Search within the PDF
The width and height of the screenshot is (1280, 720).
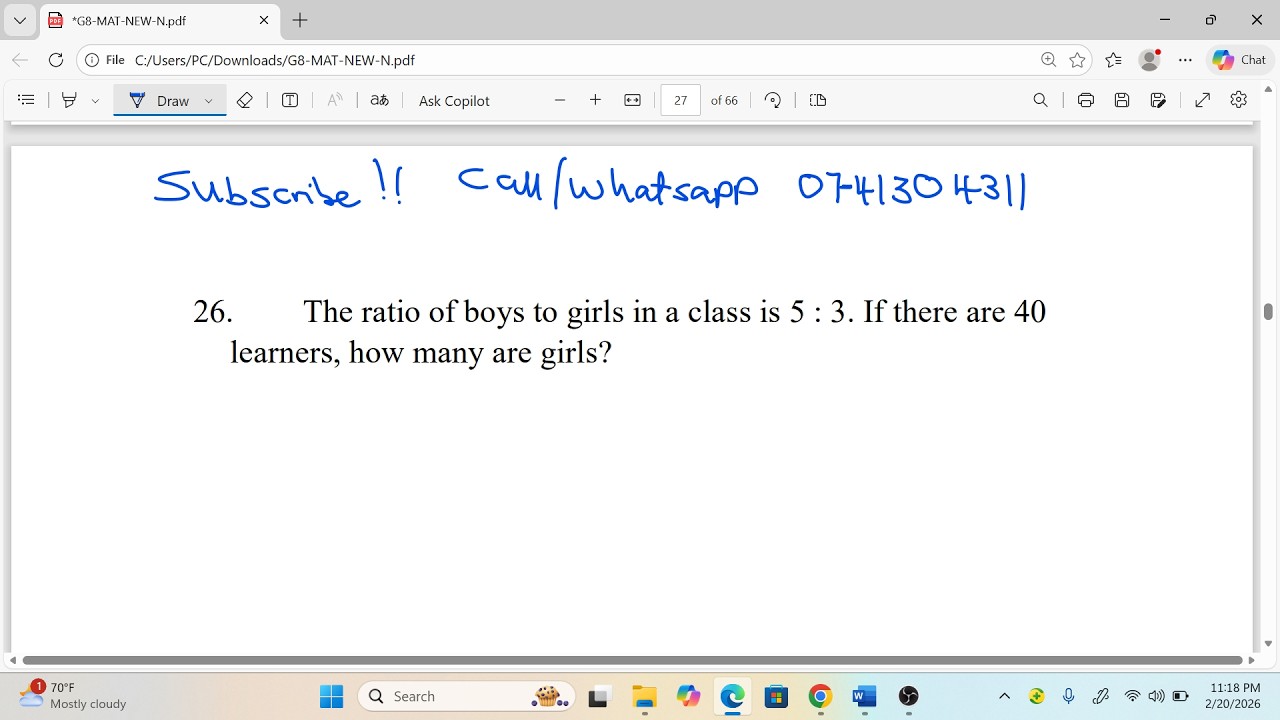1040,100
